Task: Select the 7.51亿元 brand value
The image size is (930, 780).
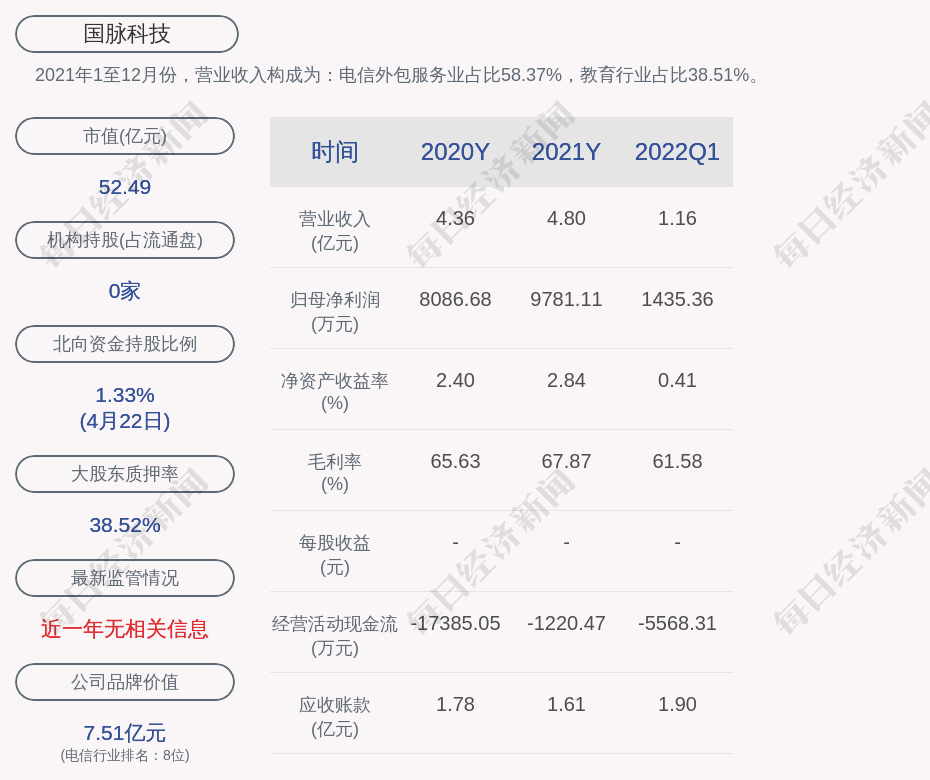Action: click(x=125, y=733)
